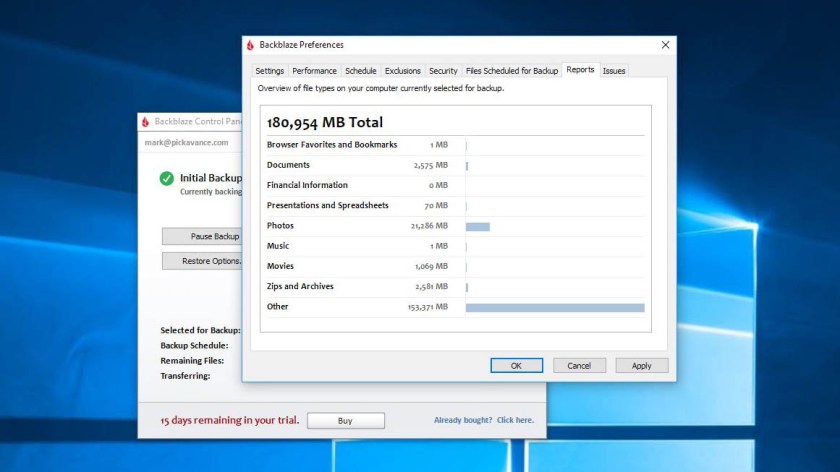
Task: Click the overview description text
Action: (381, 88)
